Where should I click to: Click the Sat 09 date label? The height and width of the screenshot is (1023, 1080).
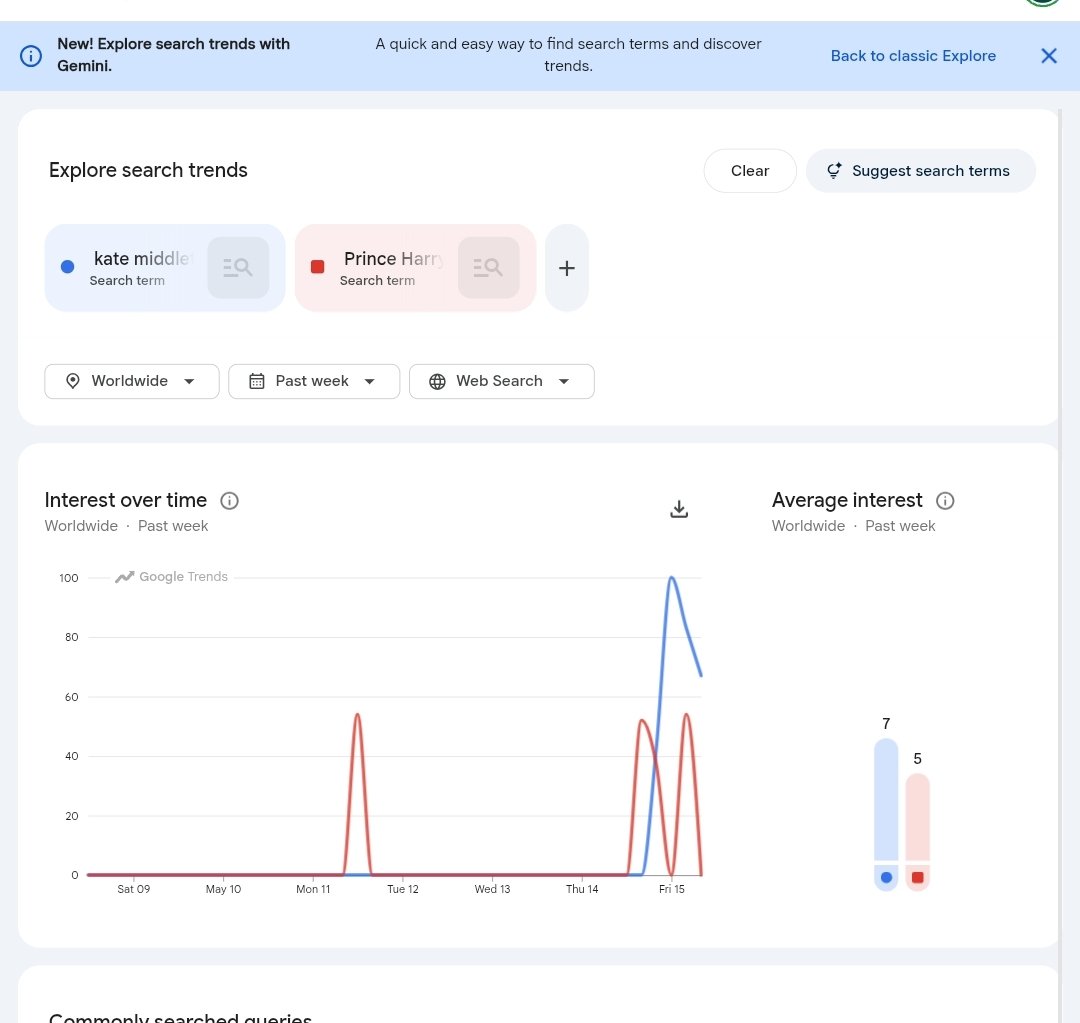pyautogui.click(x=133, y=889)
